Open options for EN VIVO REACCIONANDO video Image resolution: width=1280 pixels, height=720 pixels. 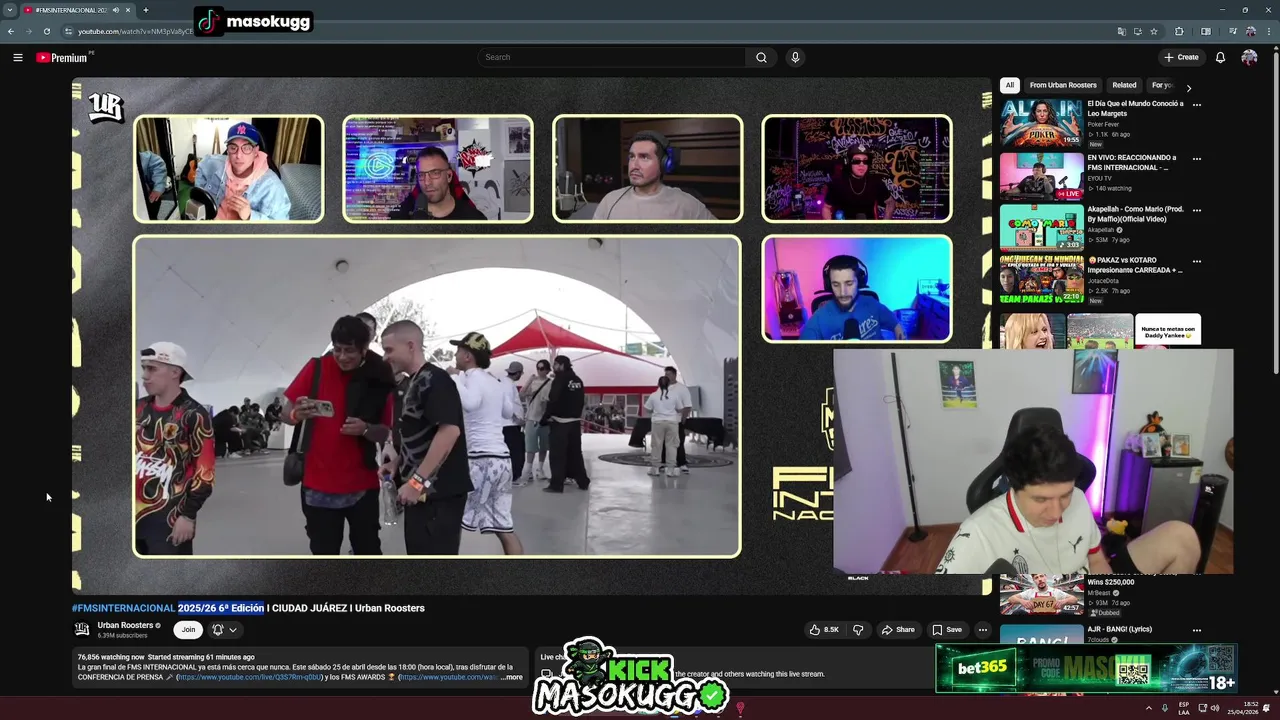pyautogui.click(x=1196, y=158)
